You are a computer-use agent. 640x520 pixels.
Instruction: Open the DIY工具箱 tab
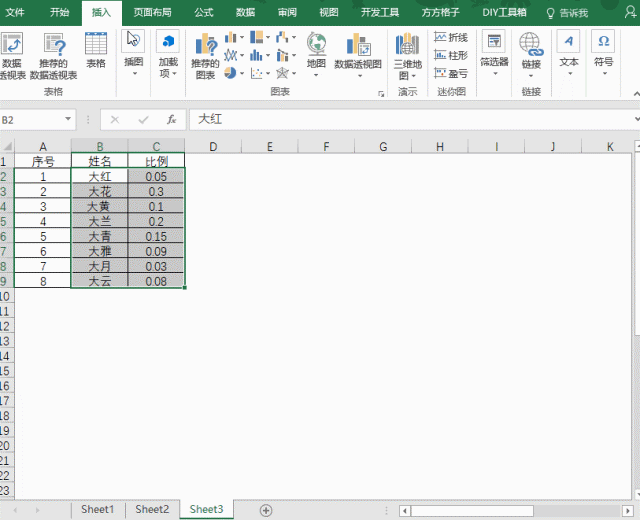pyautogui.click(x=504, y=13)
